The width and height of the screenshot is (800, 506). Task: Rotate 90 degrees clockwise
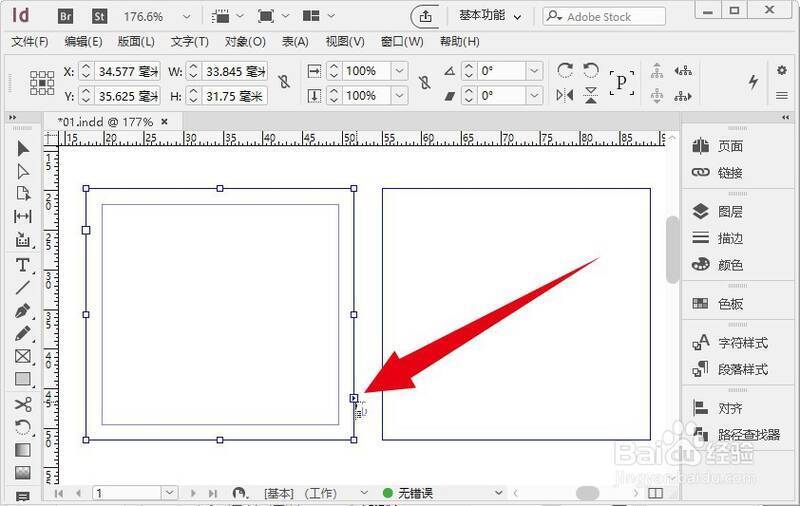click(x=565, y=70)
